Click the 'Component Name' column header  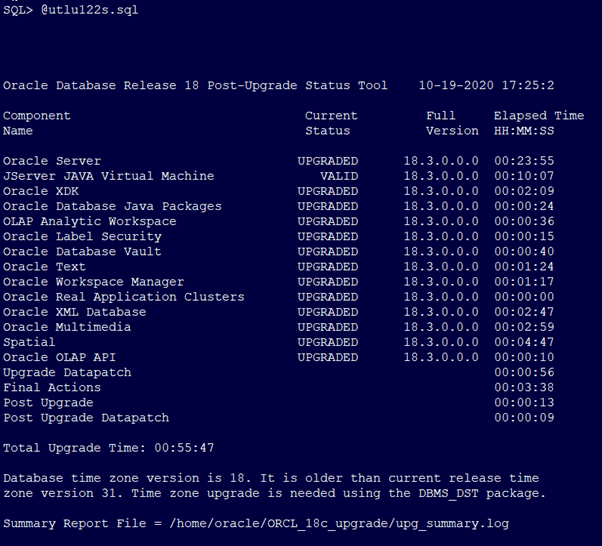[x=37, y=123]
